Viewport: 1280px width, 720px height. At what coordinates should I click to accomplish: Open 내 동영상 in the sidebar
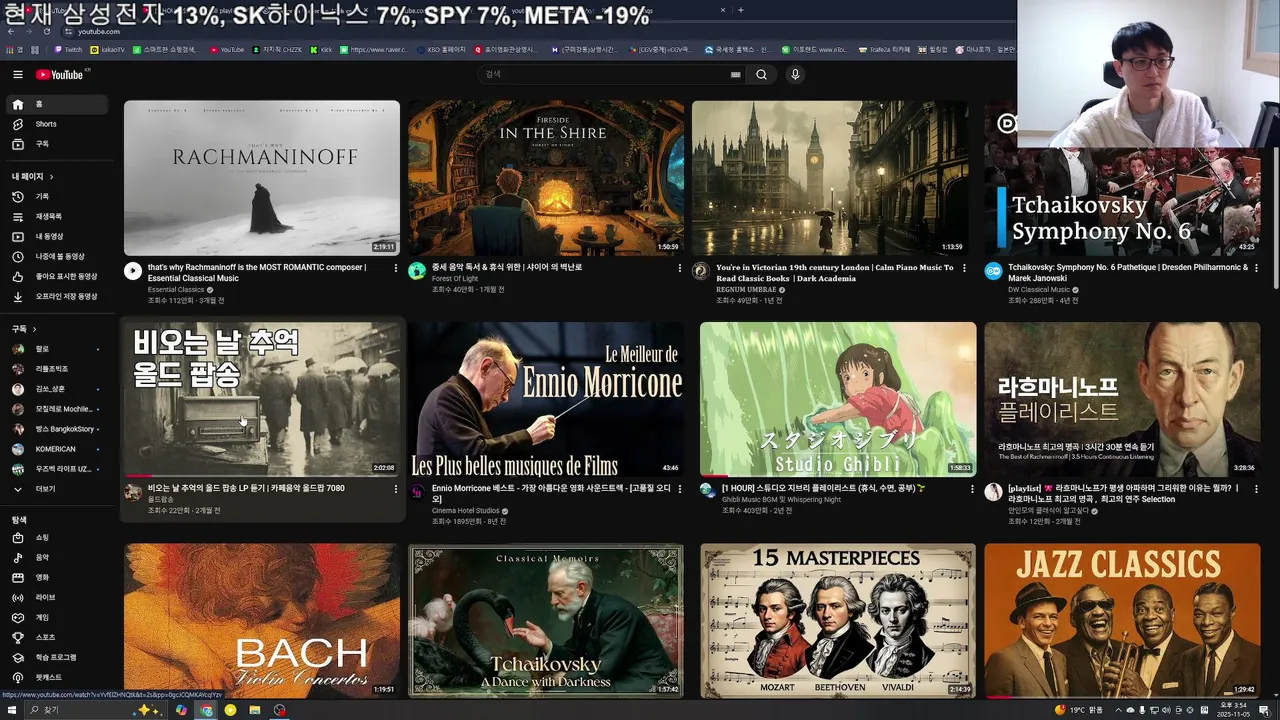pyautogui.click(x=57, y=237)
